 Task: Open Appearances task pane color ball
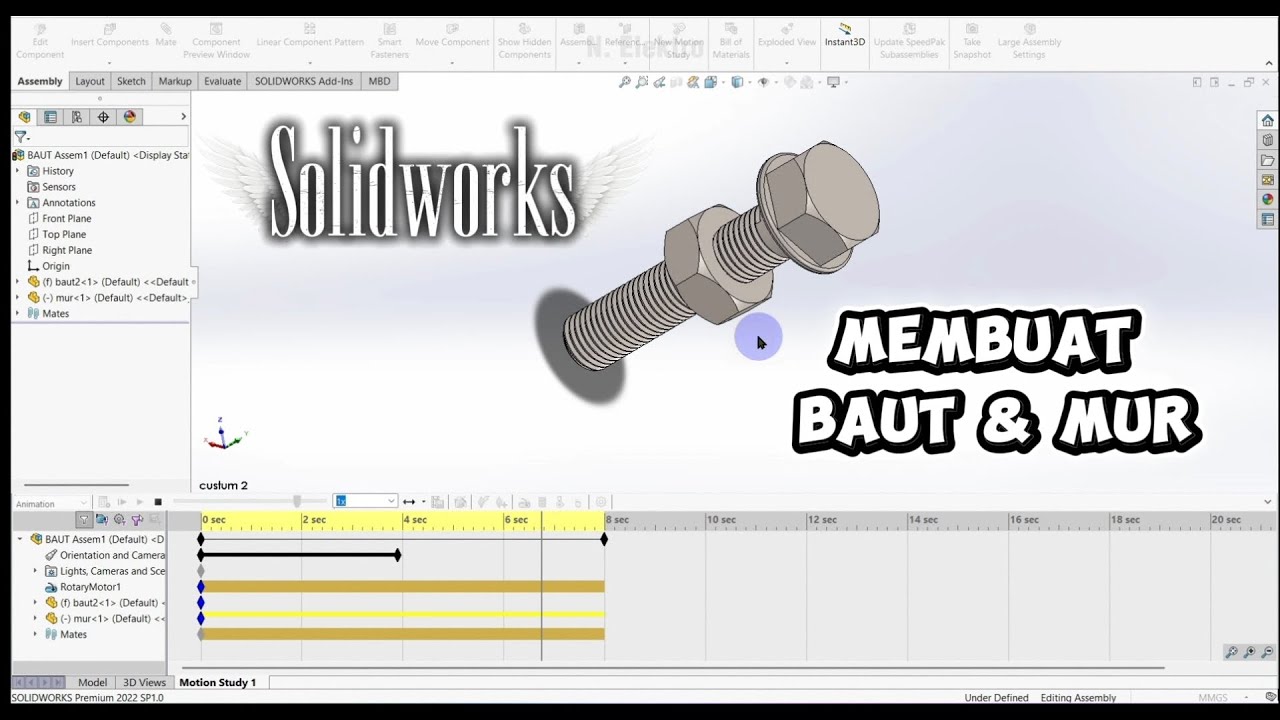click(1267, 200)
